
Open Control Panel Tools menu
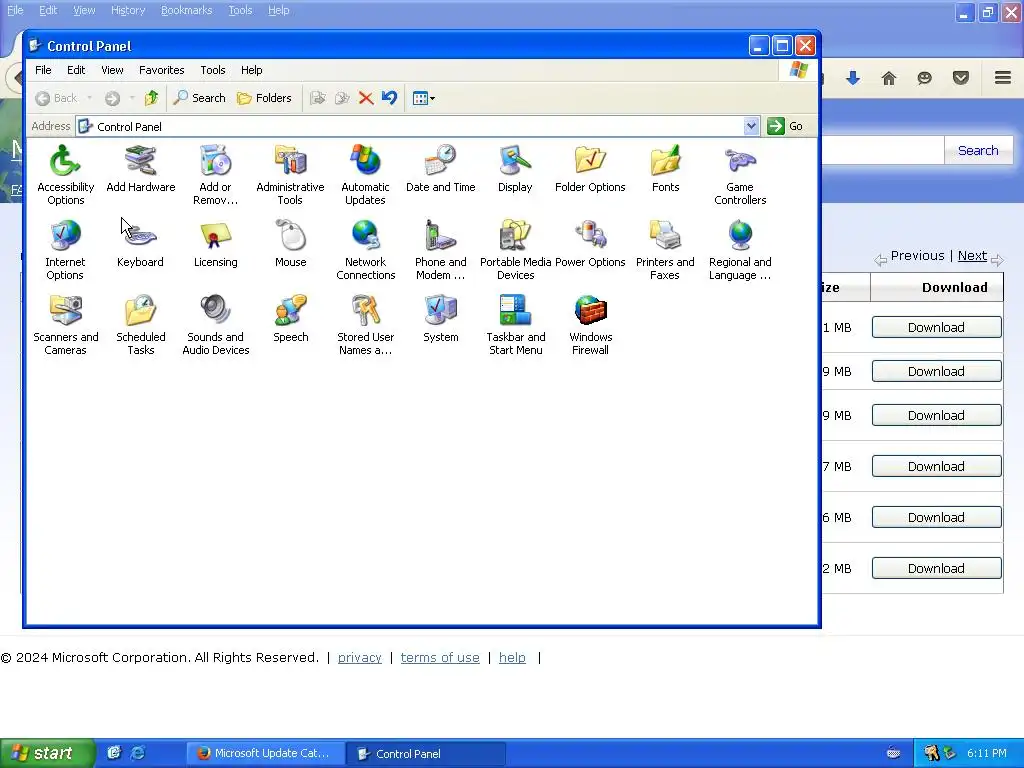212,70
